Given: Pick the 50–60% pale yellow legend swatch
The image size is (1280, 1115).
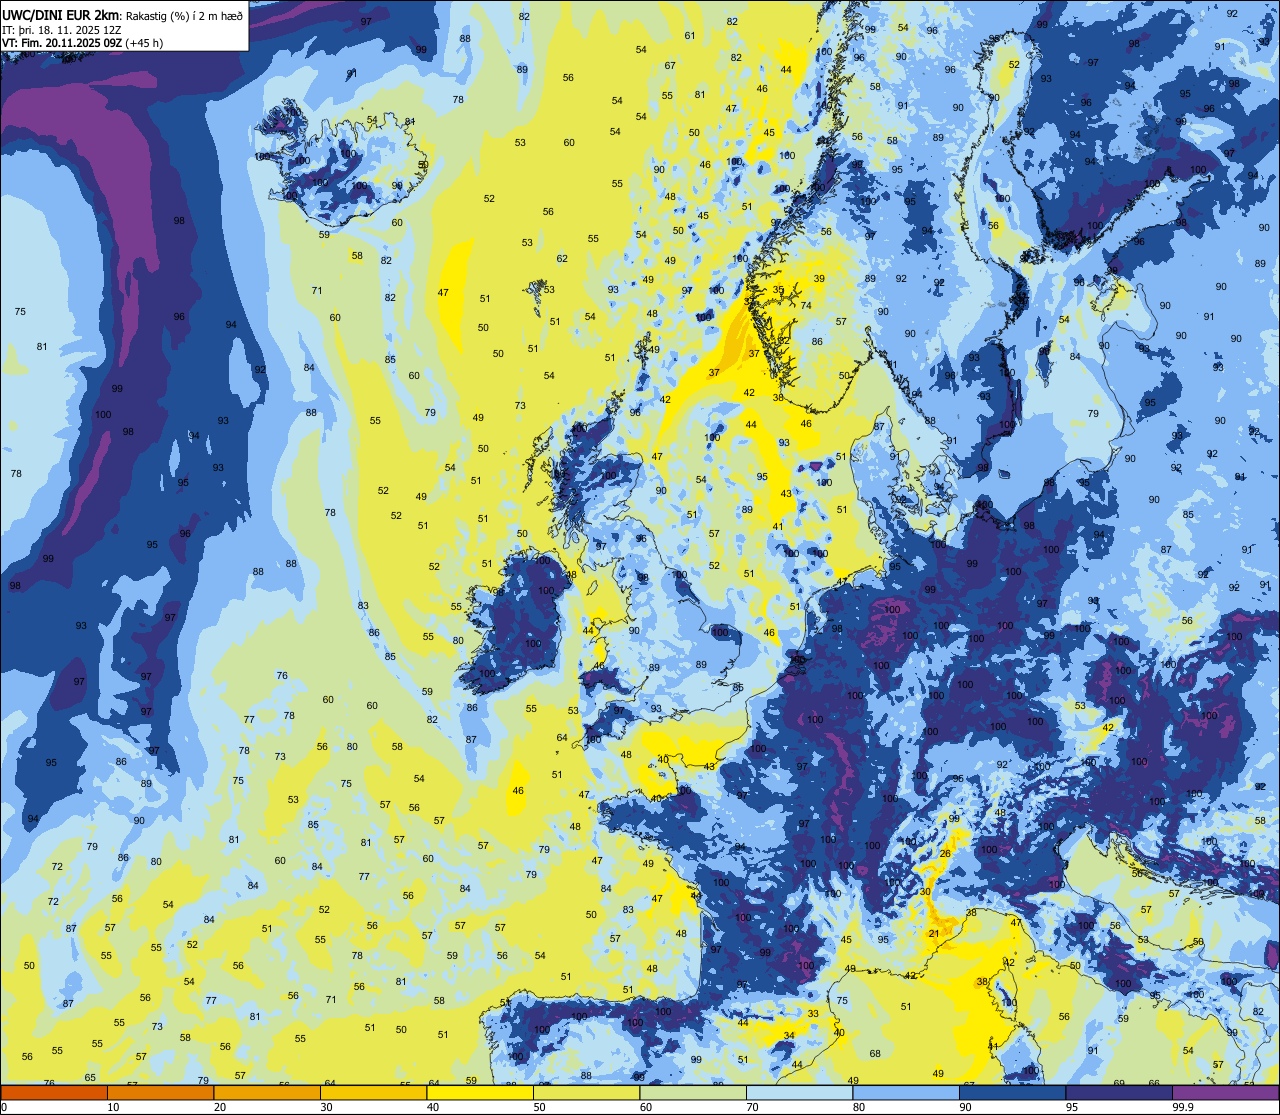Looking at the screenshot, I should point(586,1092).
